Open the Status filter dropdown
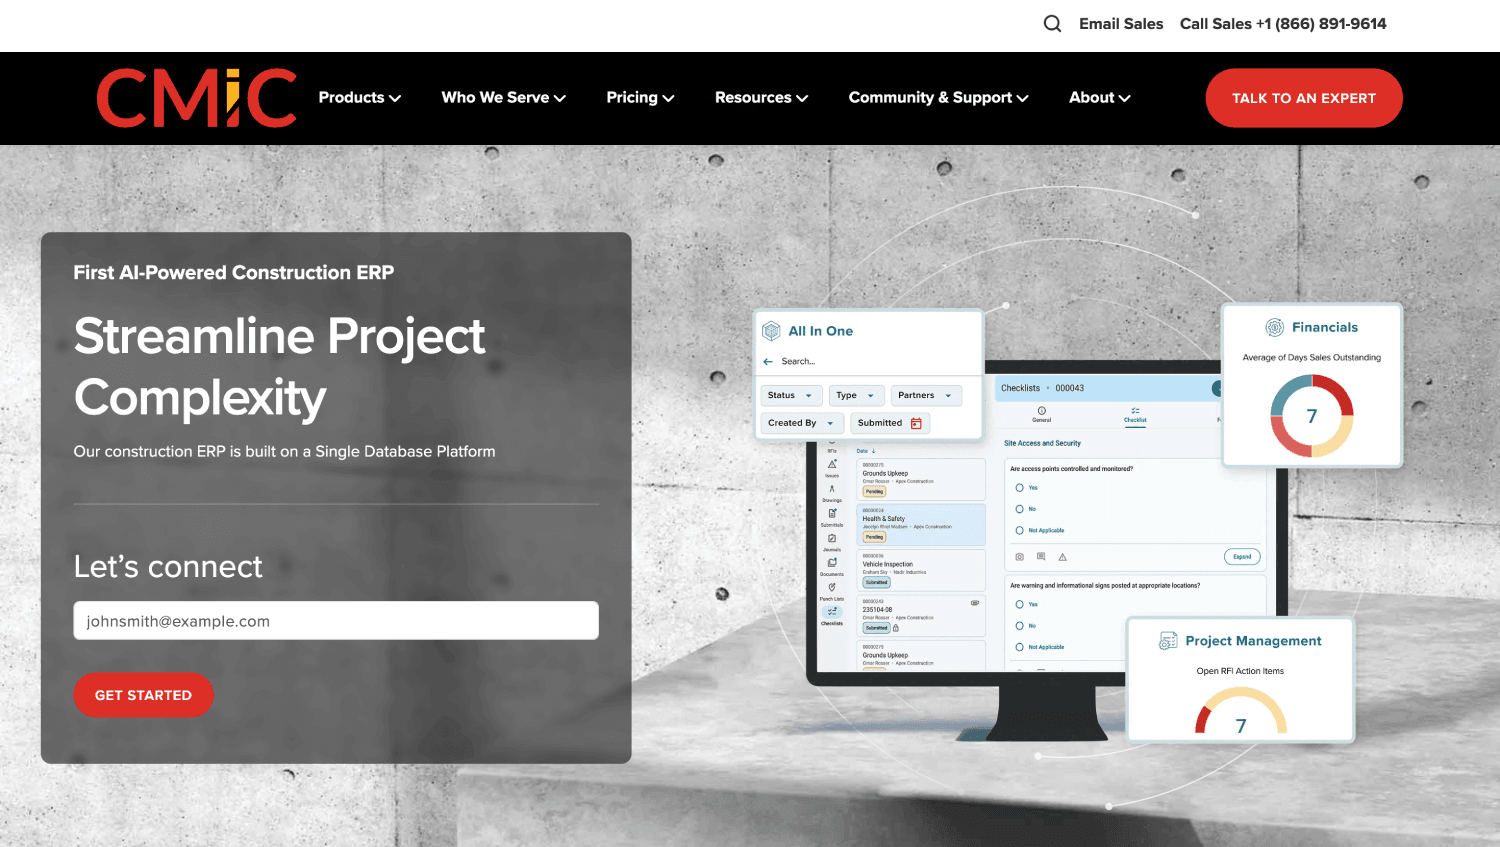Image resolution: width=1500 pixels, height=847 pixels. pyautogui.click(x=791, y=396)
